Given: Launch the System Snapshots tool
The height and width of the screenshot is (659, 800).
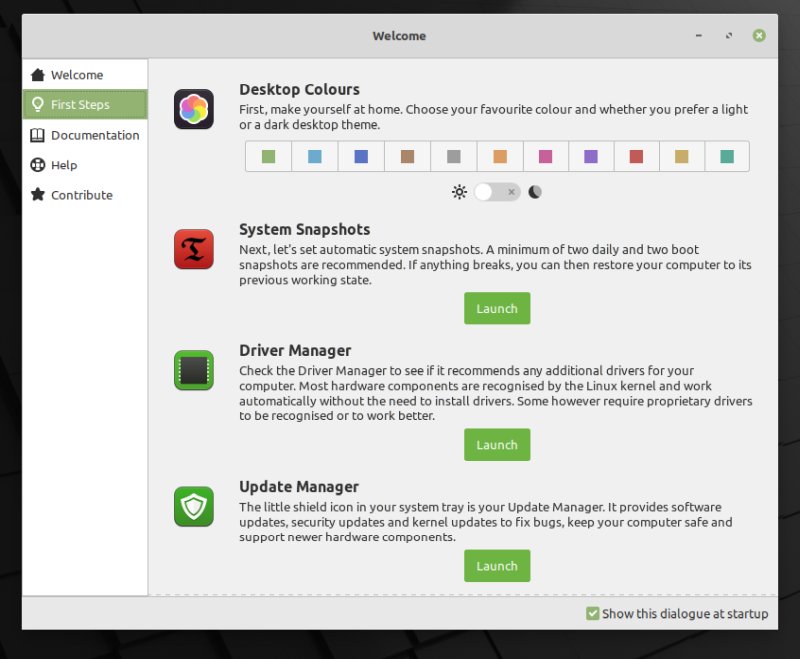Looking at the screenshot, I should (497, 309).
